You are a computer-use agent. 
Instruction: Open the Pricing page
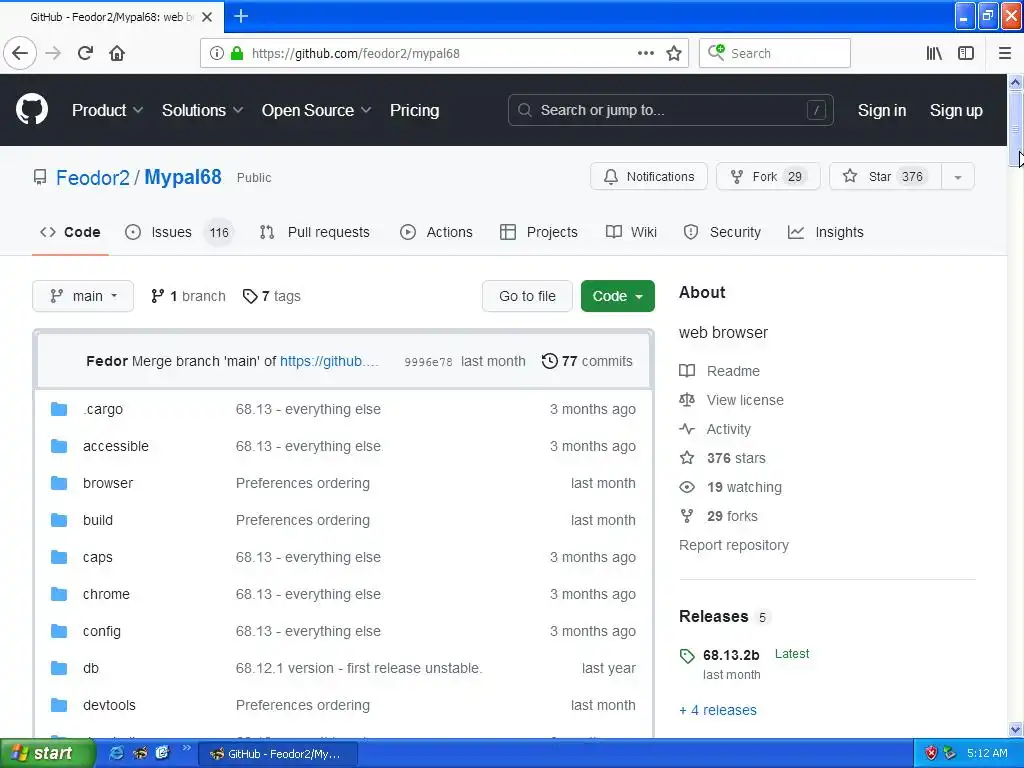coord(414,110)
